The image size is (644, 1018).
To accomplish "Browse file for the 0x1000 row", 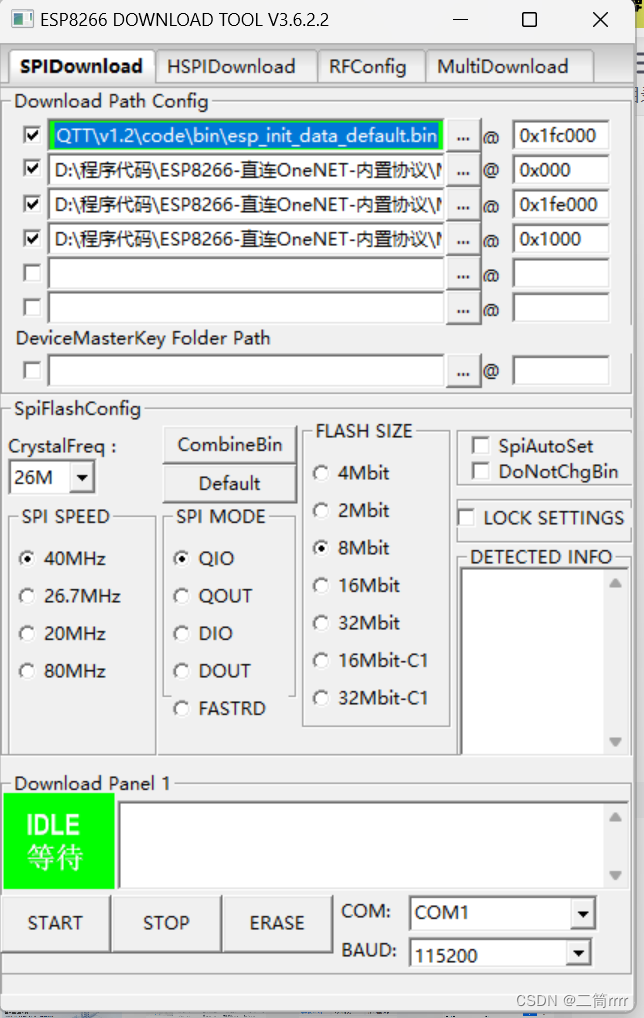I will (463, 240).
